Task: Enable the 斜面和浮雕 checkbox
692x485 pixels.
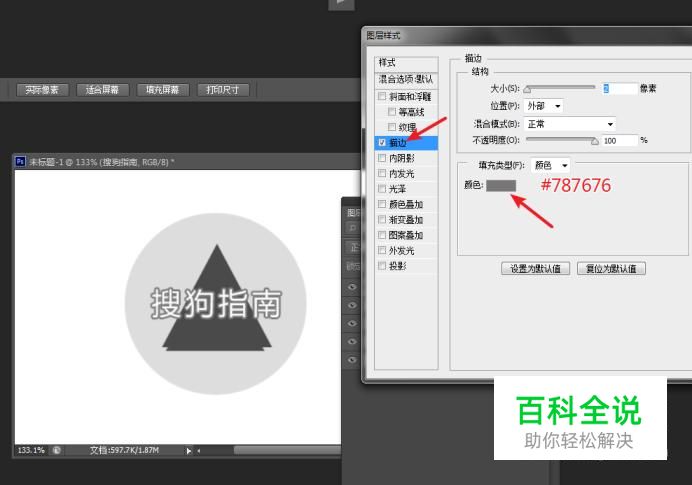Action: point(382,96)
